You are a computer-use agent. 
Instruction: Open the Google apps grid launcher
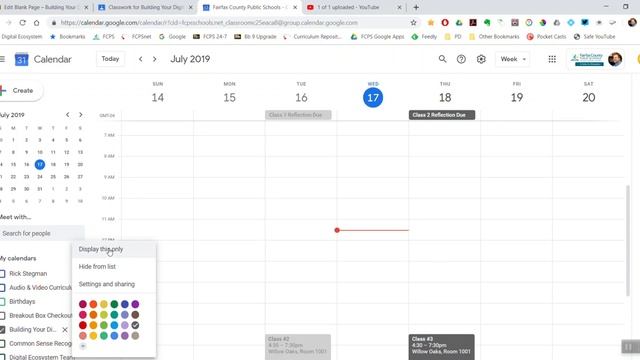552,59
